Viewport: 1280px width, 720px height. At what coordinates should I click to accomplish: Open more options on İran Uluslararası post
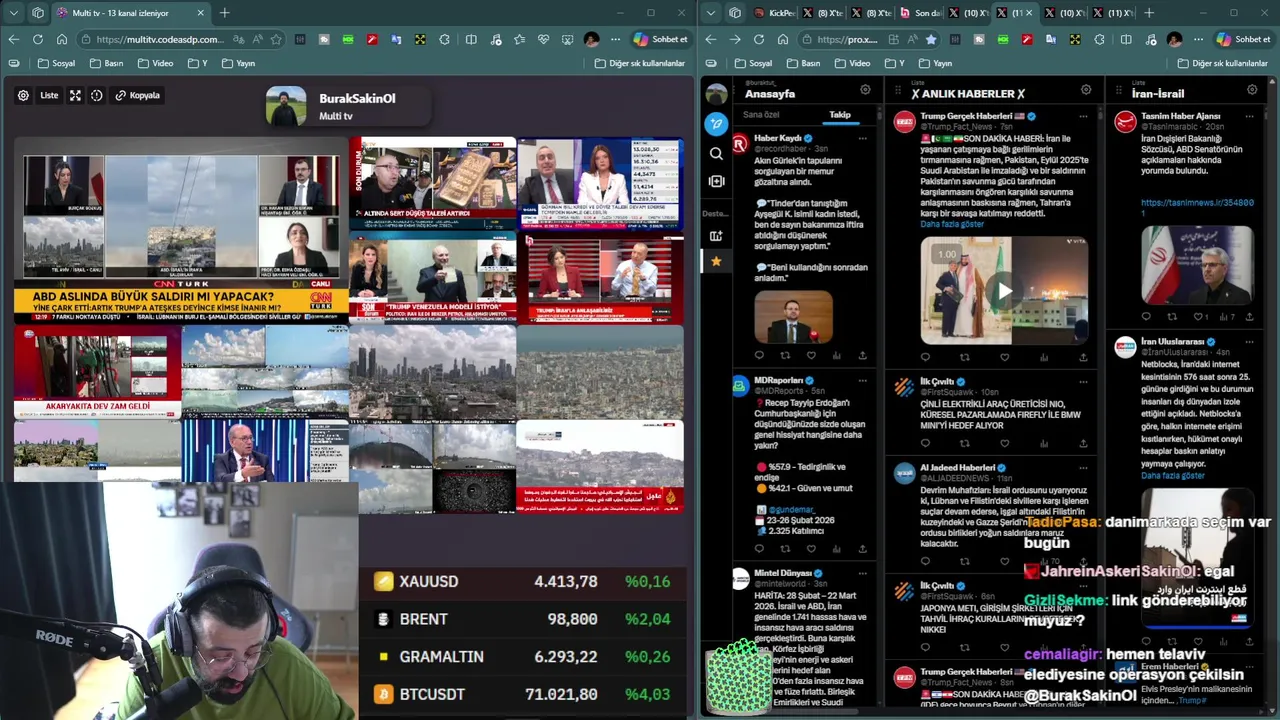click(1249, 342)
